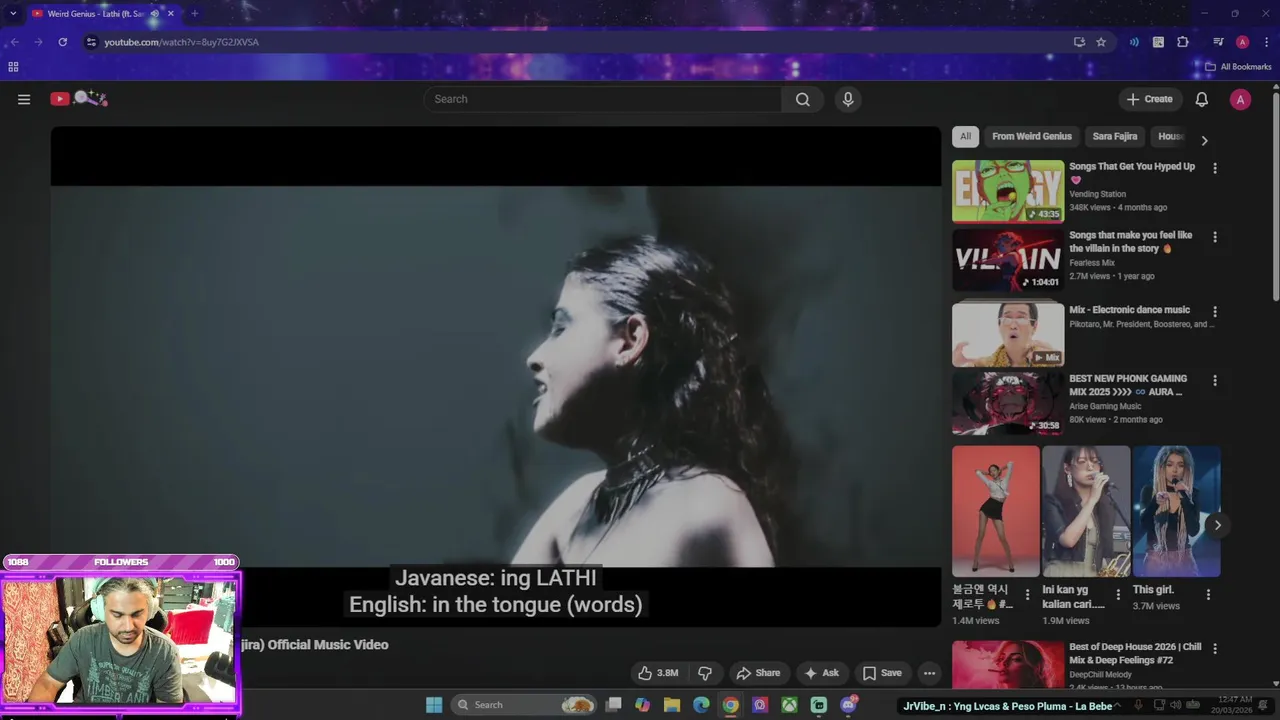The width and height of the screenshot is (1280, 720).
Task: Open the PHONK GAMING MIX thumbnail
Action: click(x=1008, y=404)
